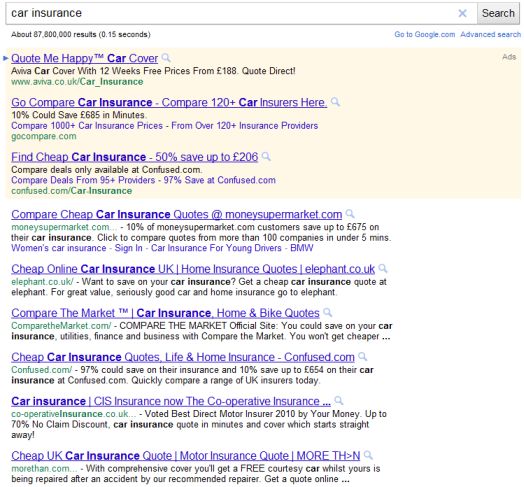Preview the Co-operative Insurance result
524x487 pixels.
click(x=339, y=401)
